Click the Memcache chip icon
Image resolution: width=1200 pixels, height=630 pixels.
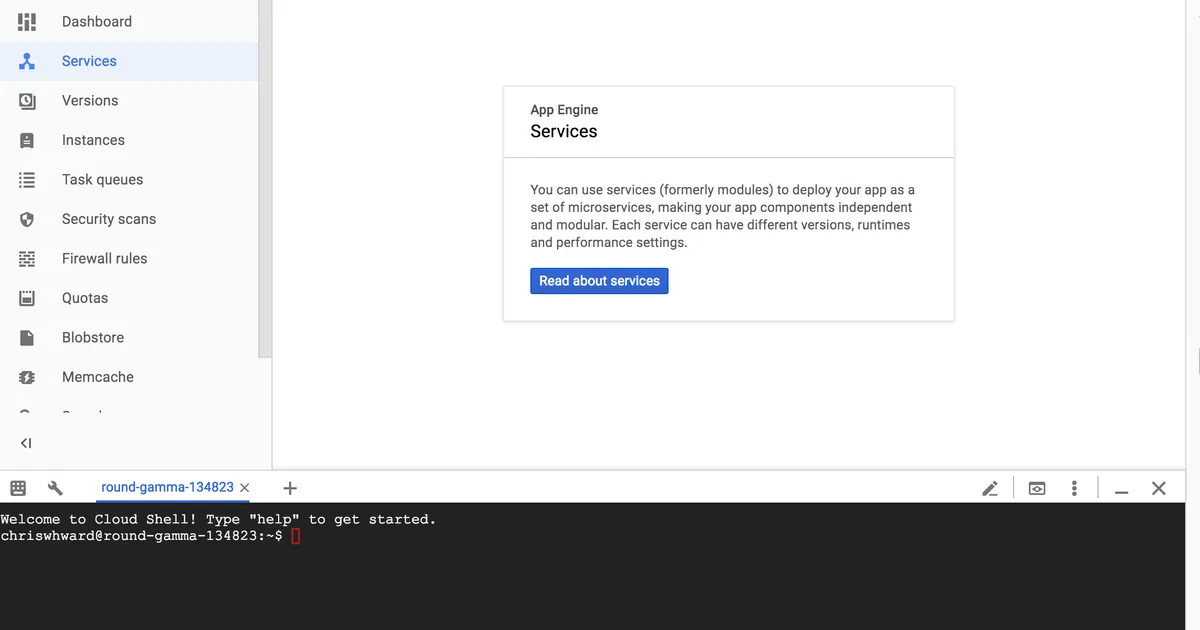pyautogui.click(x=27, y=377)
